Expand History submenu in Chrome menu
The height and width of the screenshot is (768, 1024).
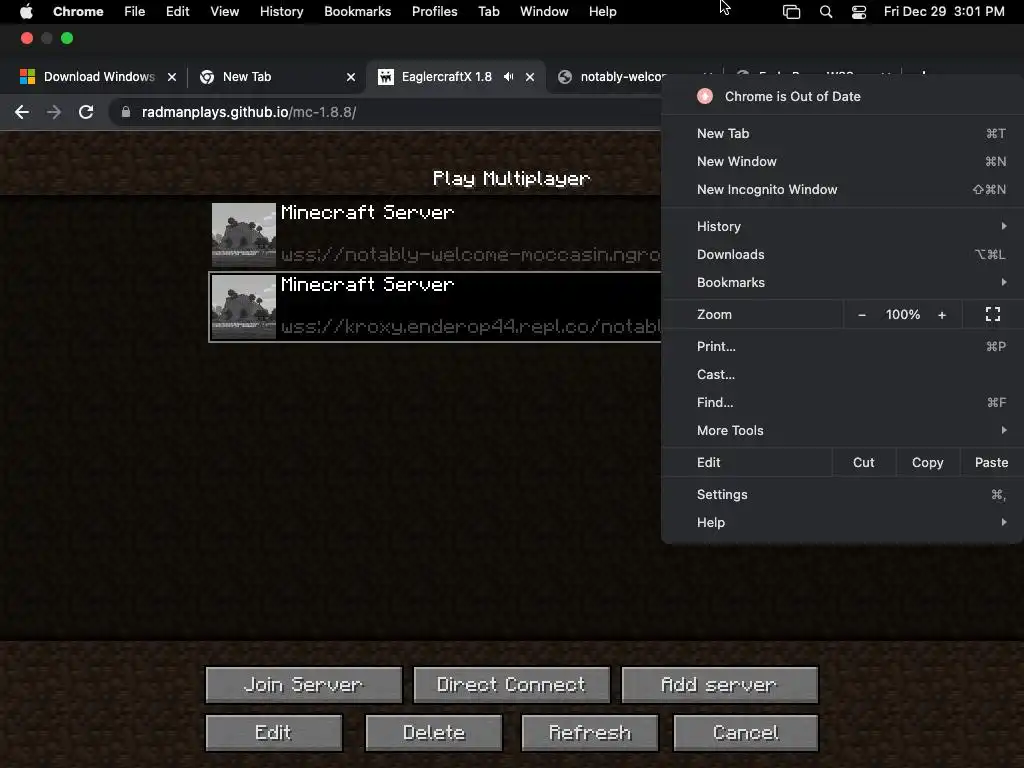[x=842, y=227]
